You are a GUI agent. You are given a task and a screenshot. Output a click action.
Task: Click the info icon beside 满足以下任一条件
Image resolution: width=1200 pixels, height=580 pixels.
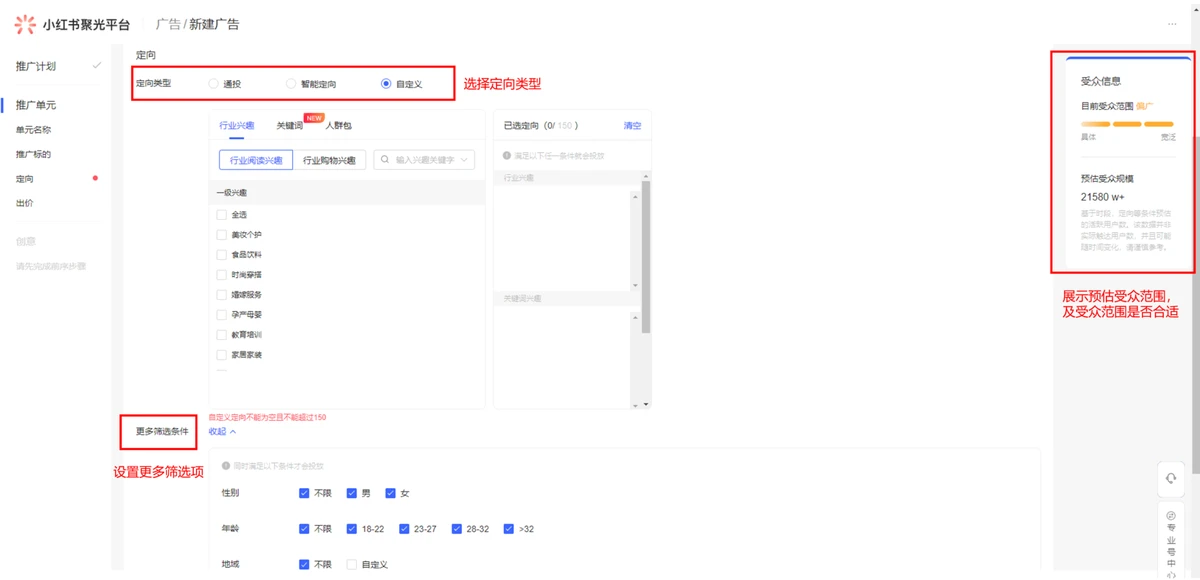(508, 156)
